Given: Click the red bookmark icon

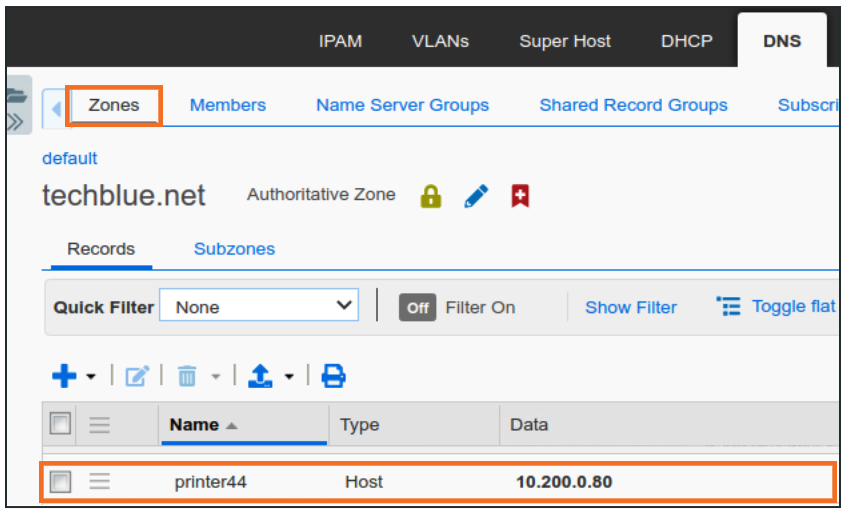Looking at the screenshot, I should click(x=519, y=196).
